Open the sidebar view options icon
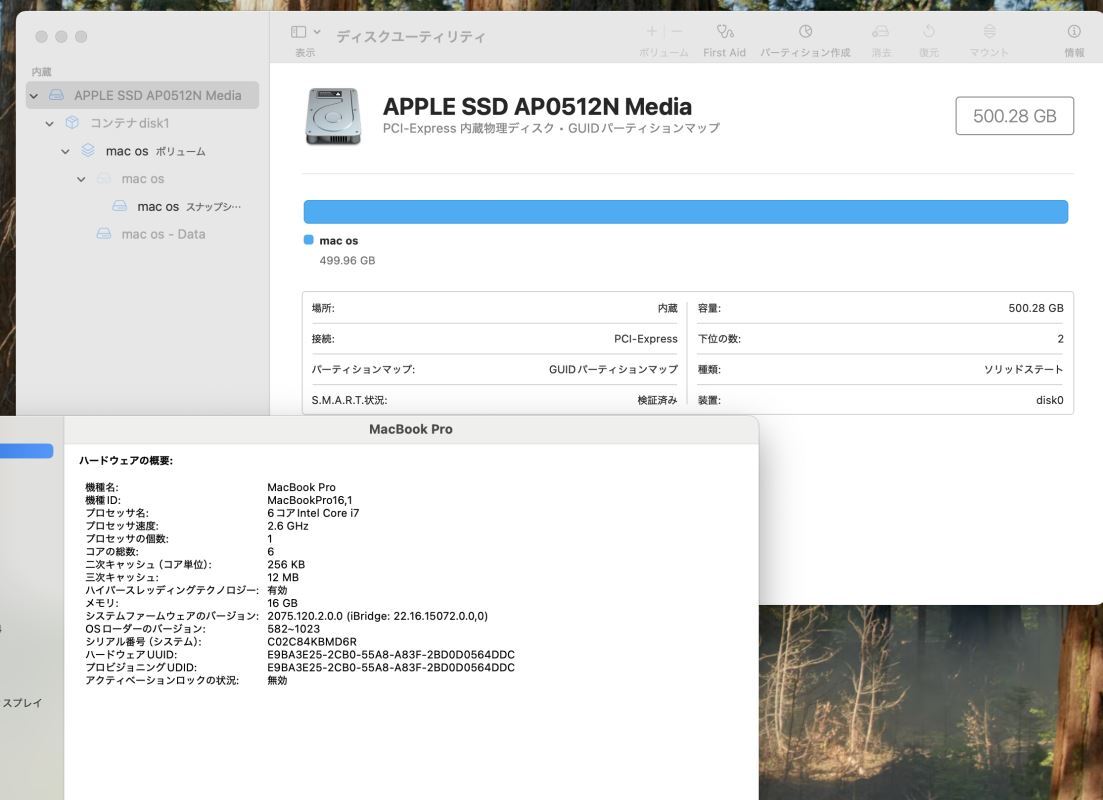 298,32
